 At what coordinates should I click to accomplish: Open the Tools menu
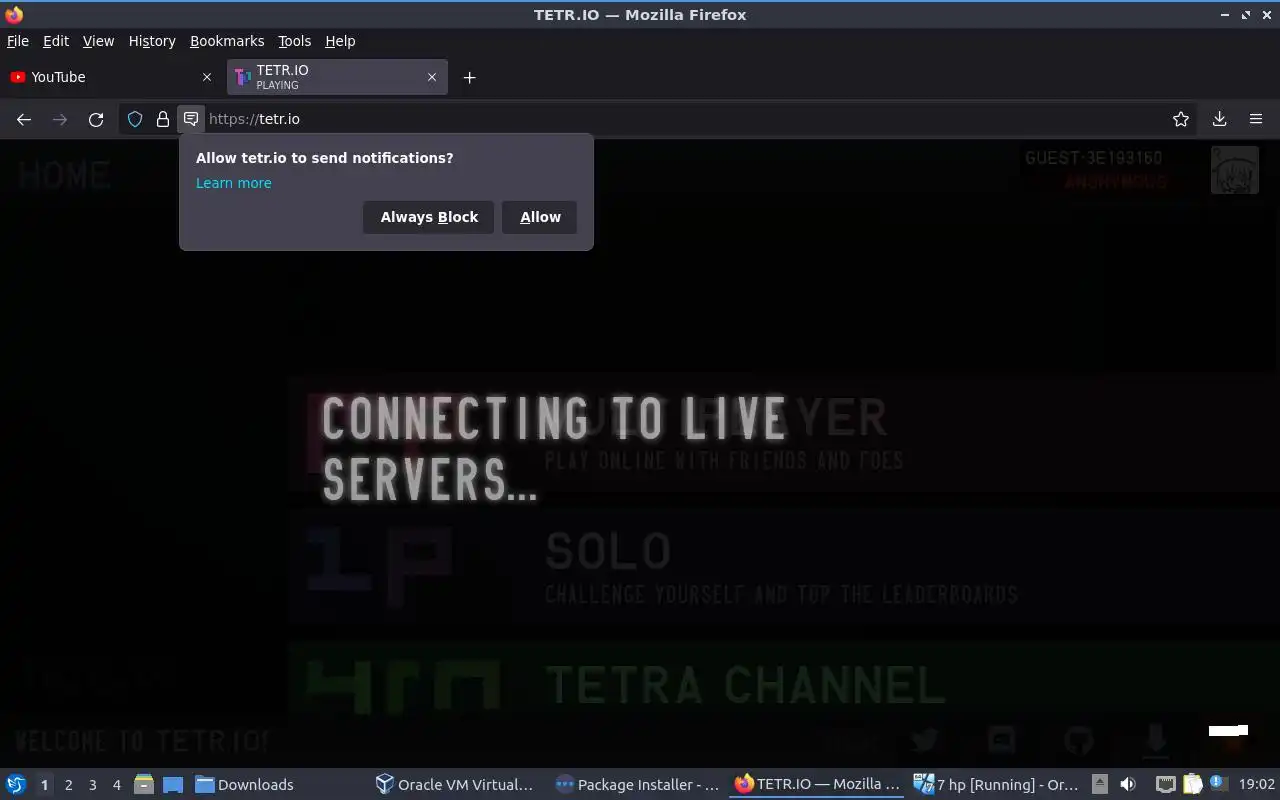point(294,41)
